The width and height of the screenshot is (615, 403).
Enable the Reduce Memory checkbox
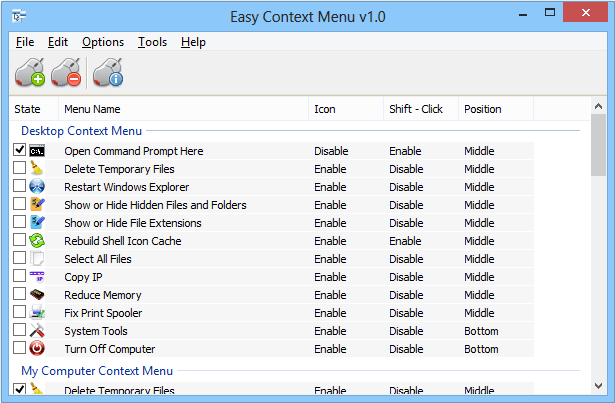pyautogui.click(x=19, y=294)
